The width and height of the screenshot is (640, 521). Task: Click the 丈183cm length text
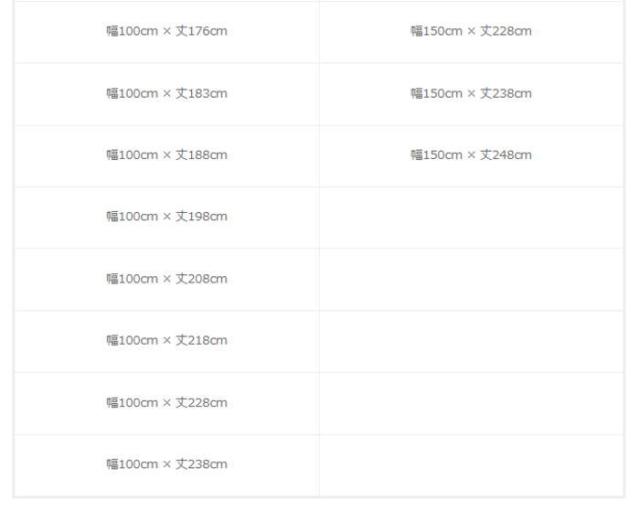click(x=203, y=94)
